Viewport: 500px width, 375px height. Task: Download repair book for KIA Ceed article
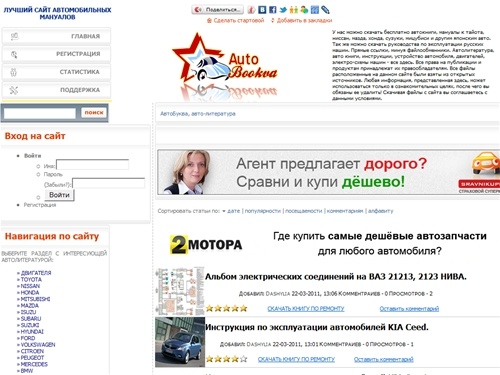[296, 359]
